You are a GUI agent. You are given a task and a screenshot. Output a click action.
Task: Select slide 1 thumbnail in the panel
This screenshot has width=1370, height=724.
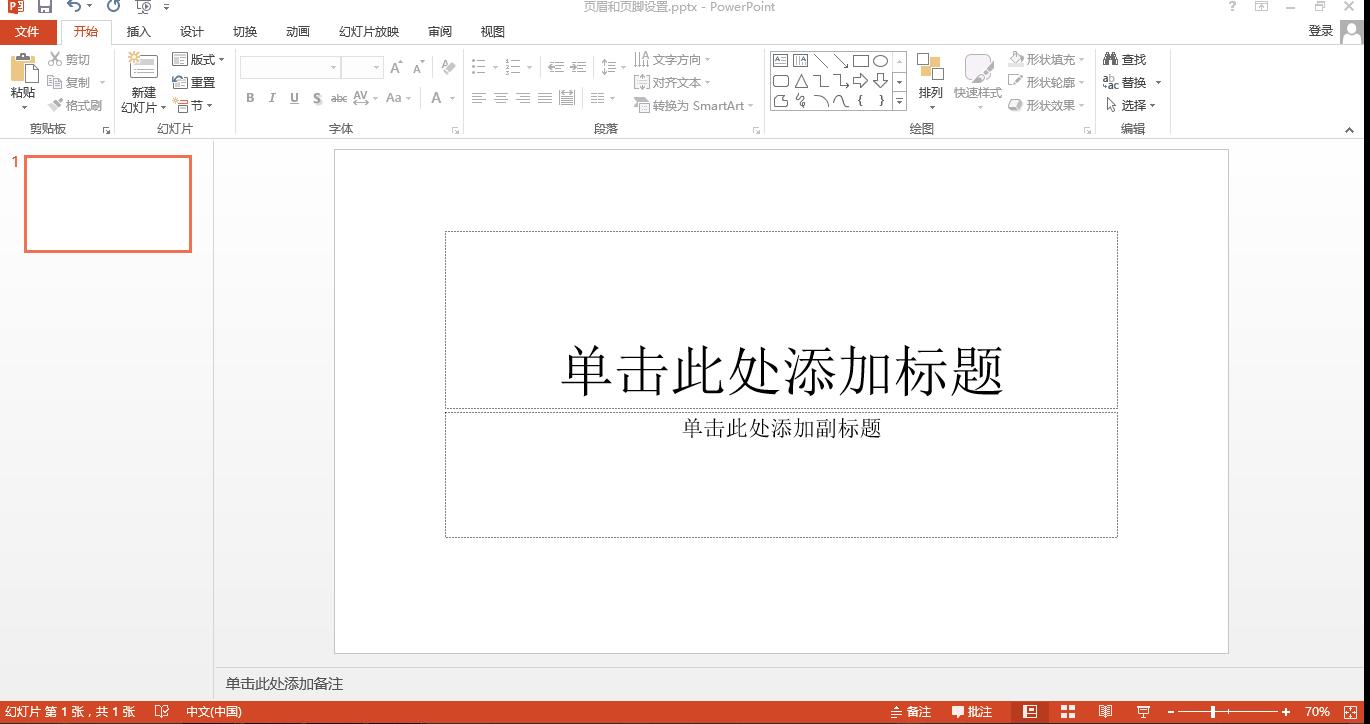[x=108, y=204]
